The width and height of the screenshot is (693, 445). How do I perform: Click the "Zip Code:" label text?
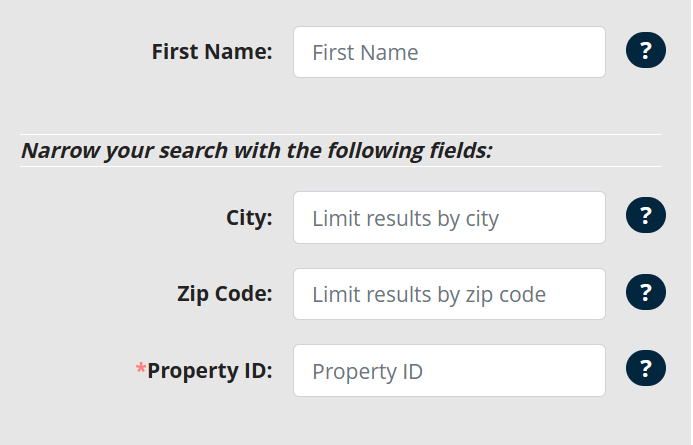[x=224, y=294]
